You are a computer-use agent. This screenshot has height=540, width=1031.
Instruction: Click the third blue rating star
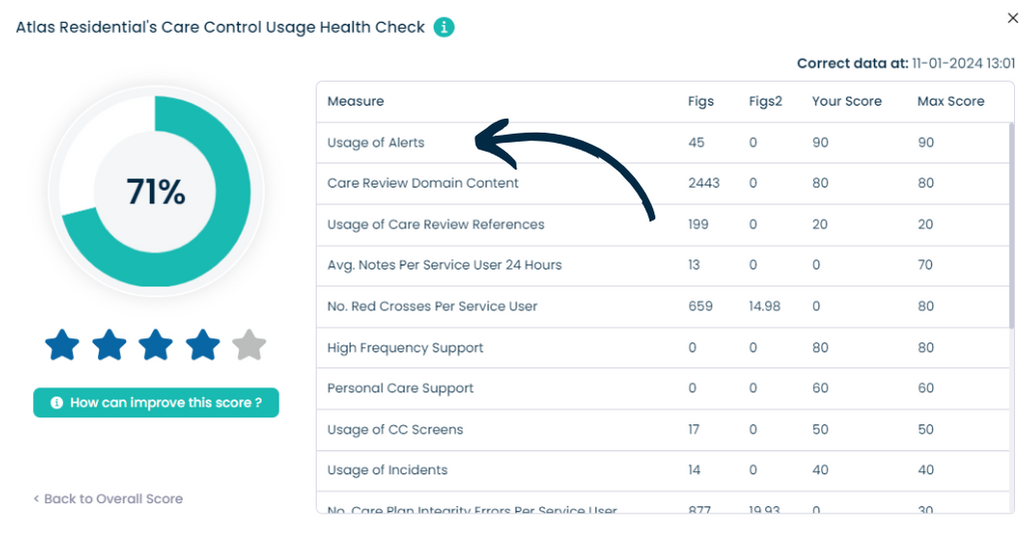[x=156, y=346]
